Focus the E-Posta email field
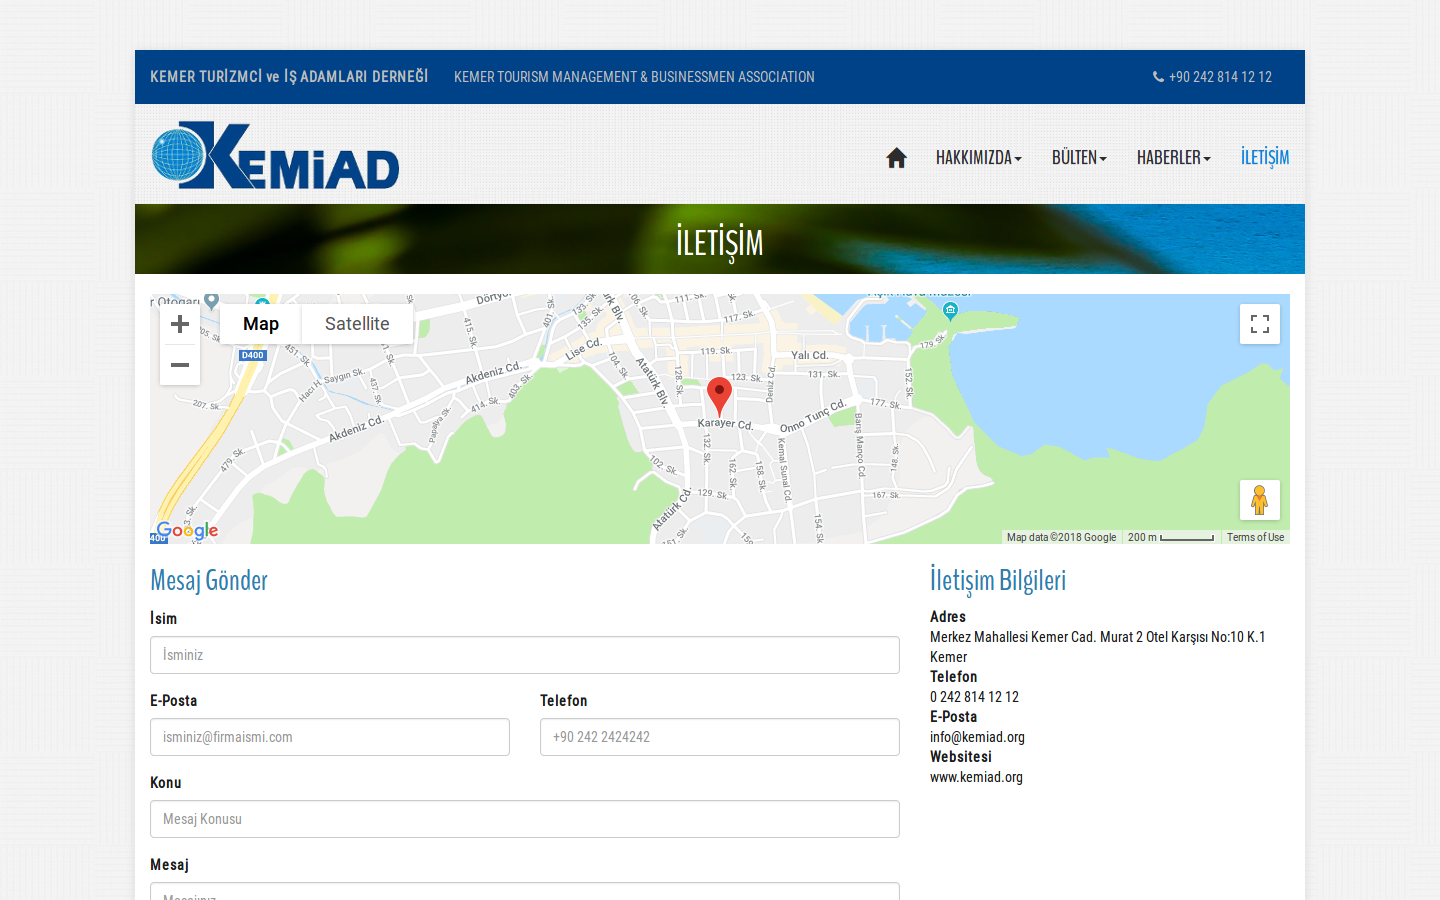 (x=330, y=737)
